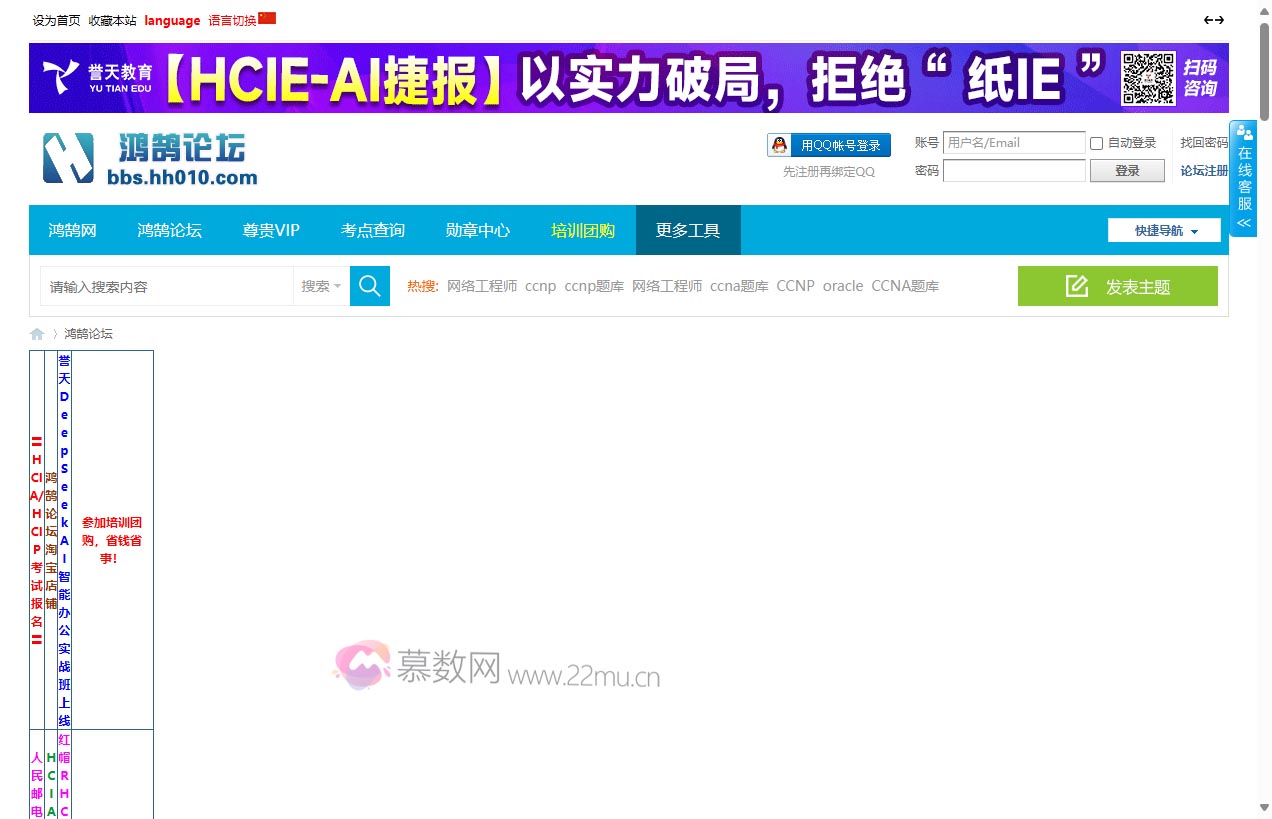Click the pencil icon on 发表主题 button

(1076, 285)
